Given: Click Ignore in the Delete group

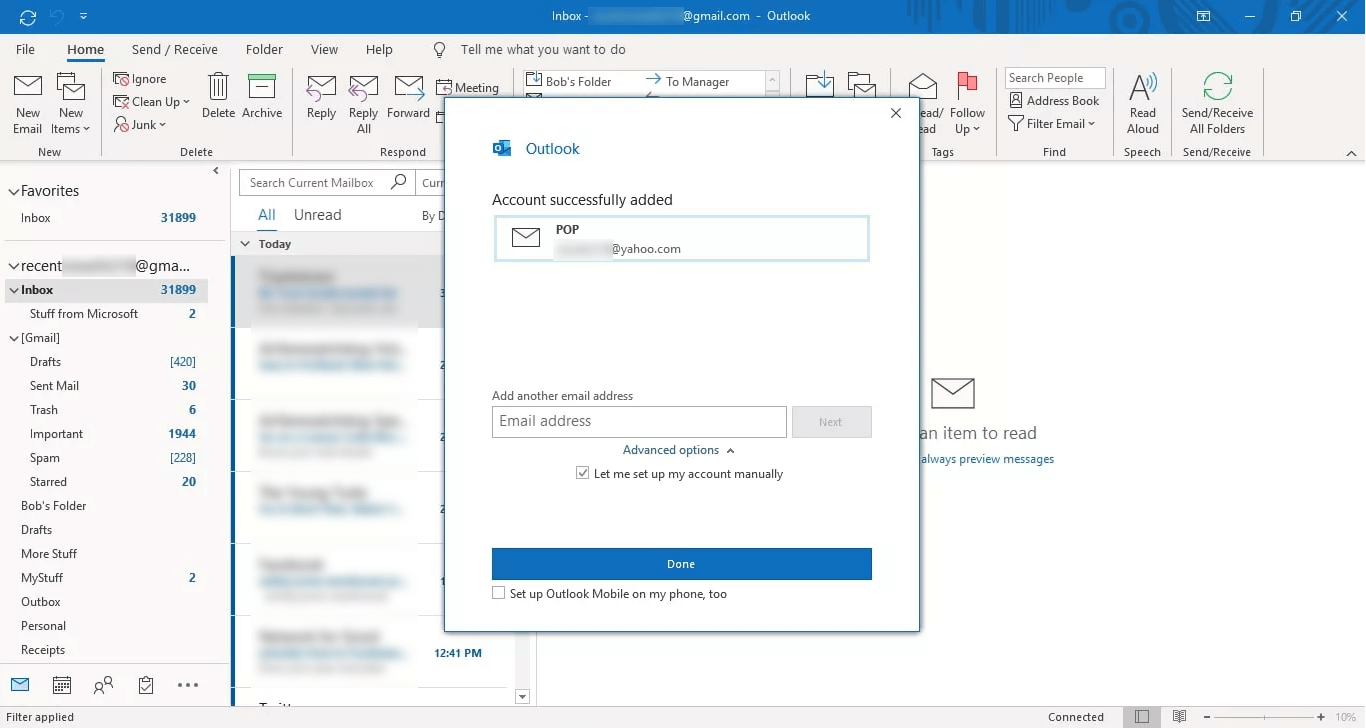Looking at the screenshot, I should pyautogui.click(x=140, y=79).
